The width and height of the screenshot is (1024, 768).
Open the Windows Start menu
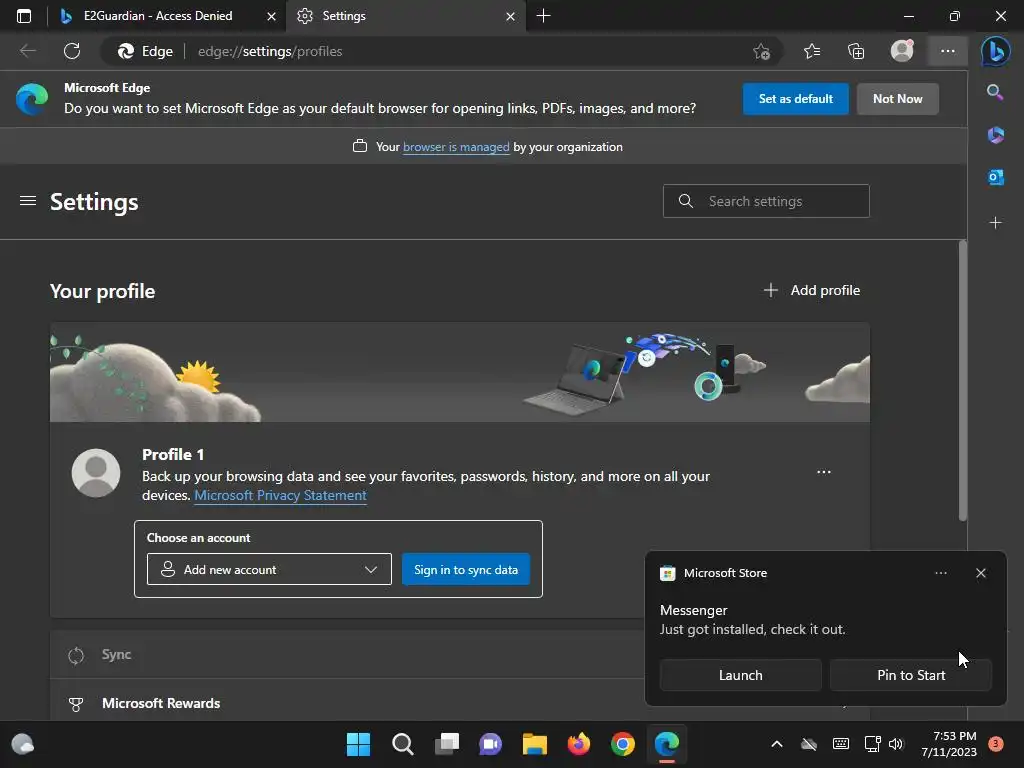358,744
